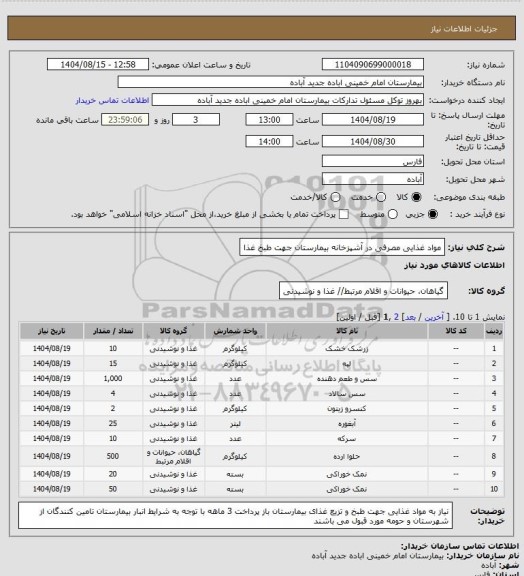Click the گیاهان، حیوانات و اقلام مرتبط group cell
The height and width of the screenshot is (576, 524).
coord(173,457)
